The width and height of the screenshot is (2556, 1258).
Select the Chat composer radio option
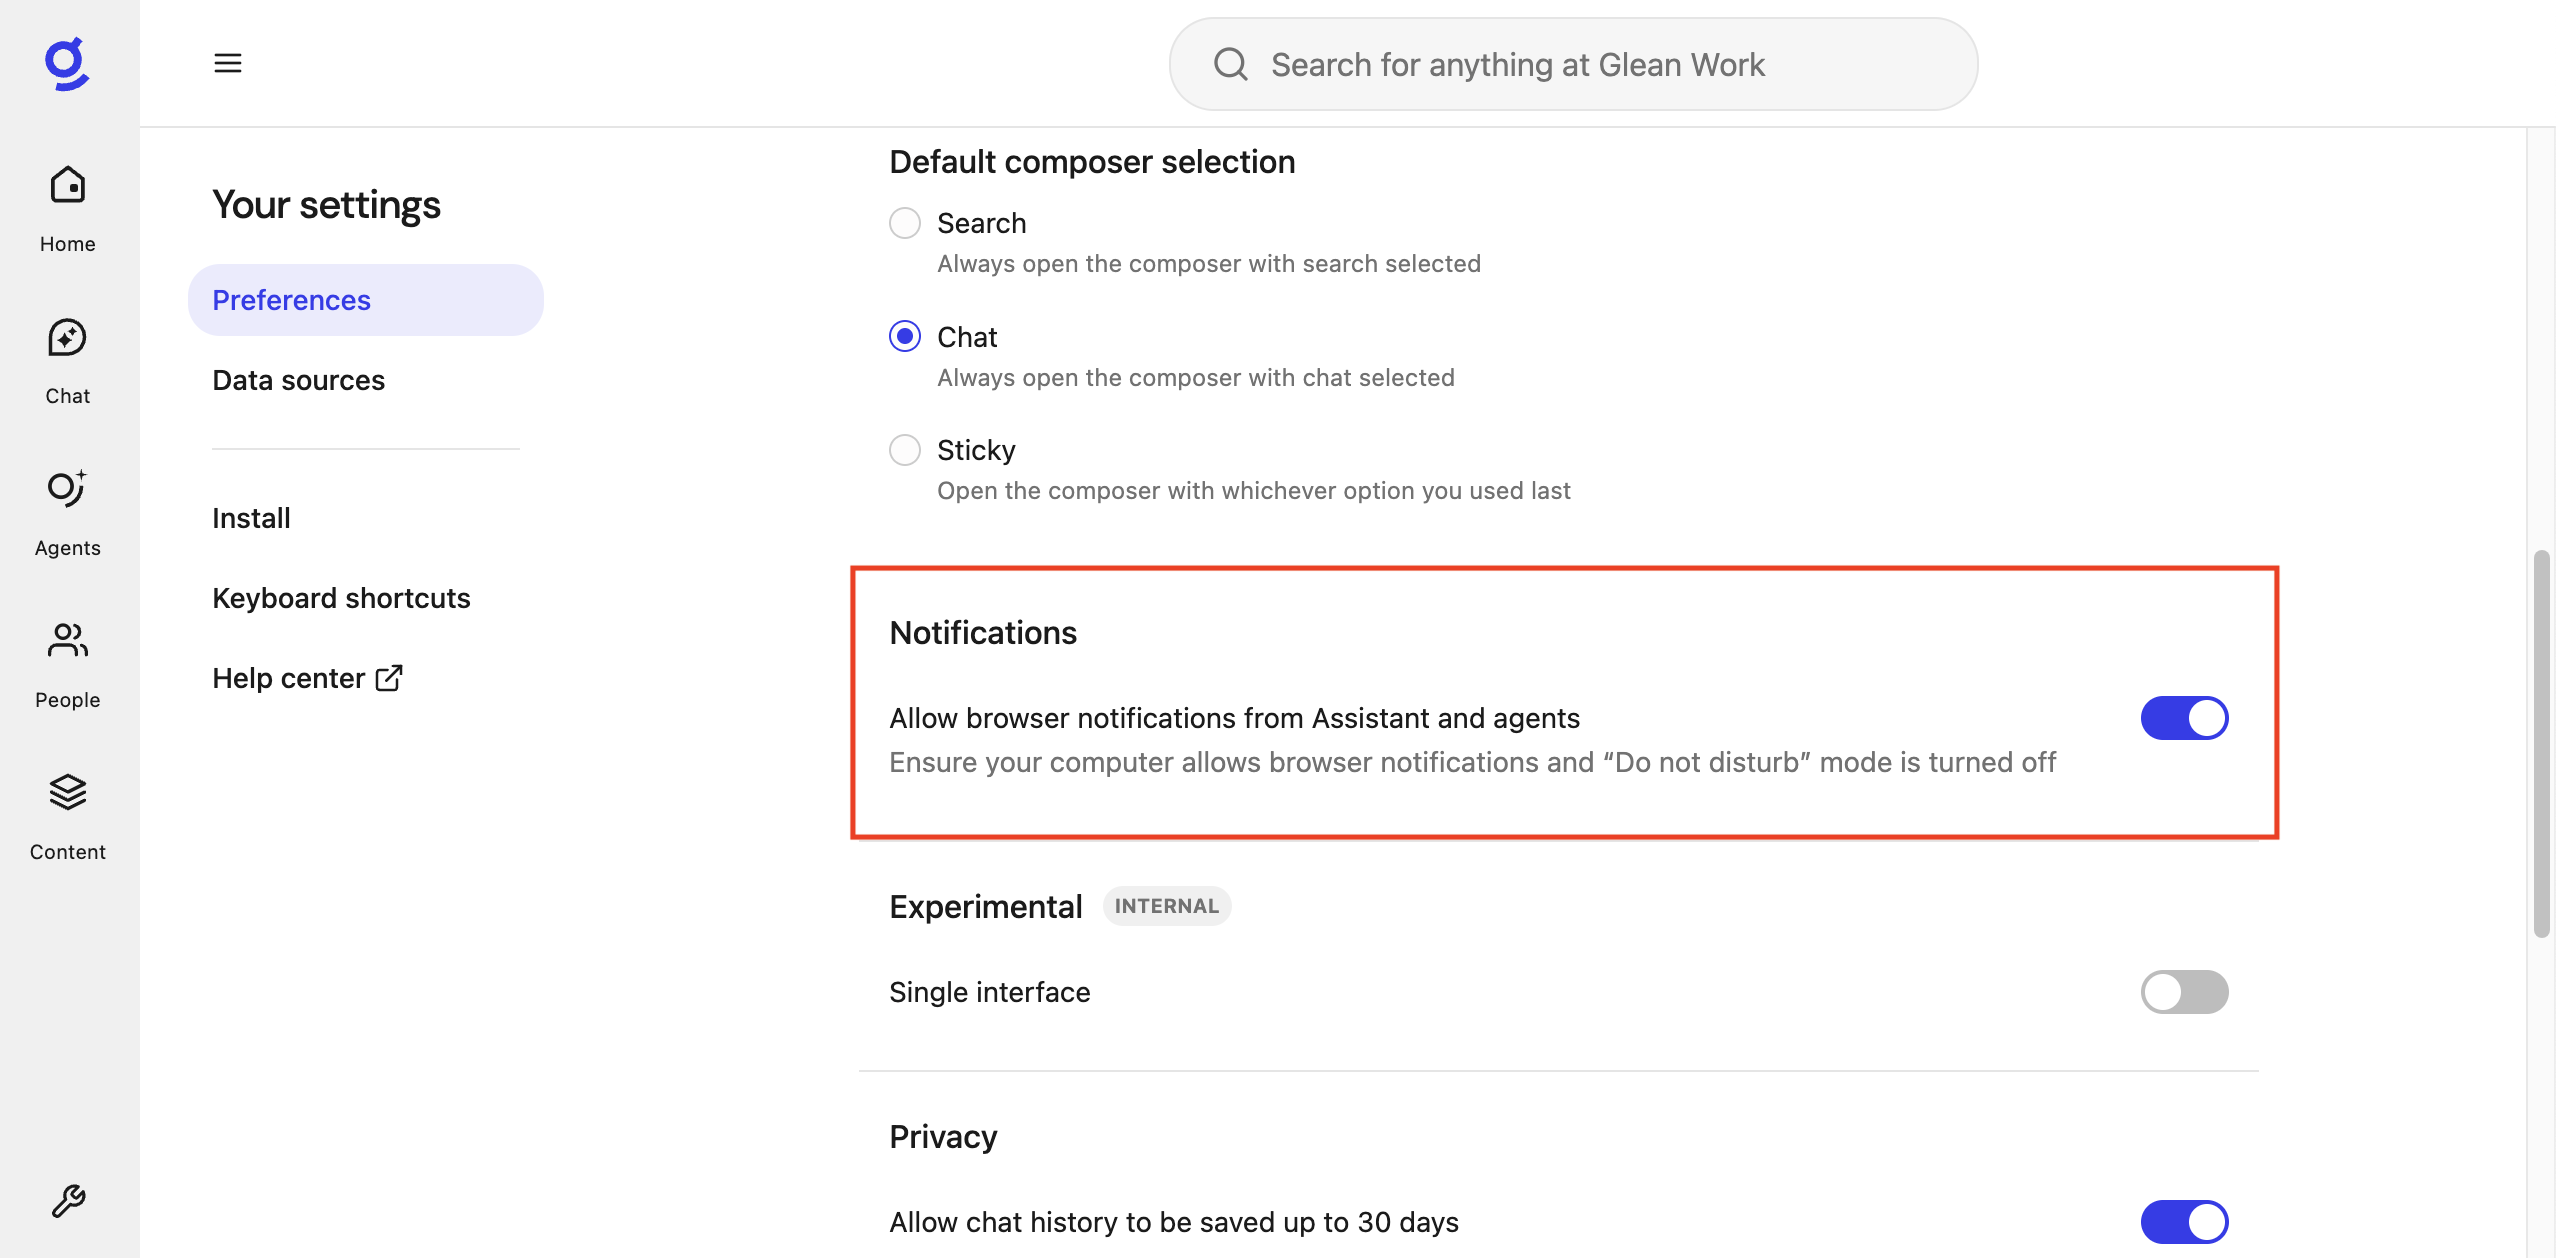tap(905, 337)
